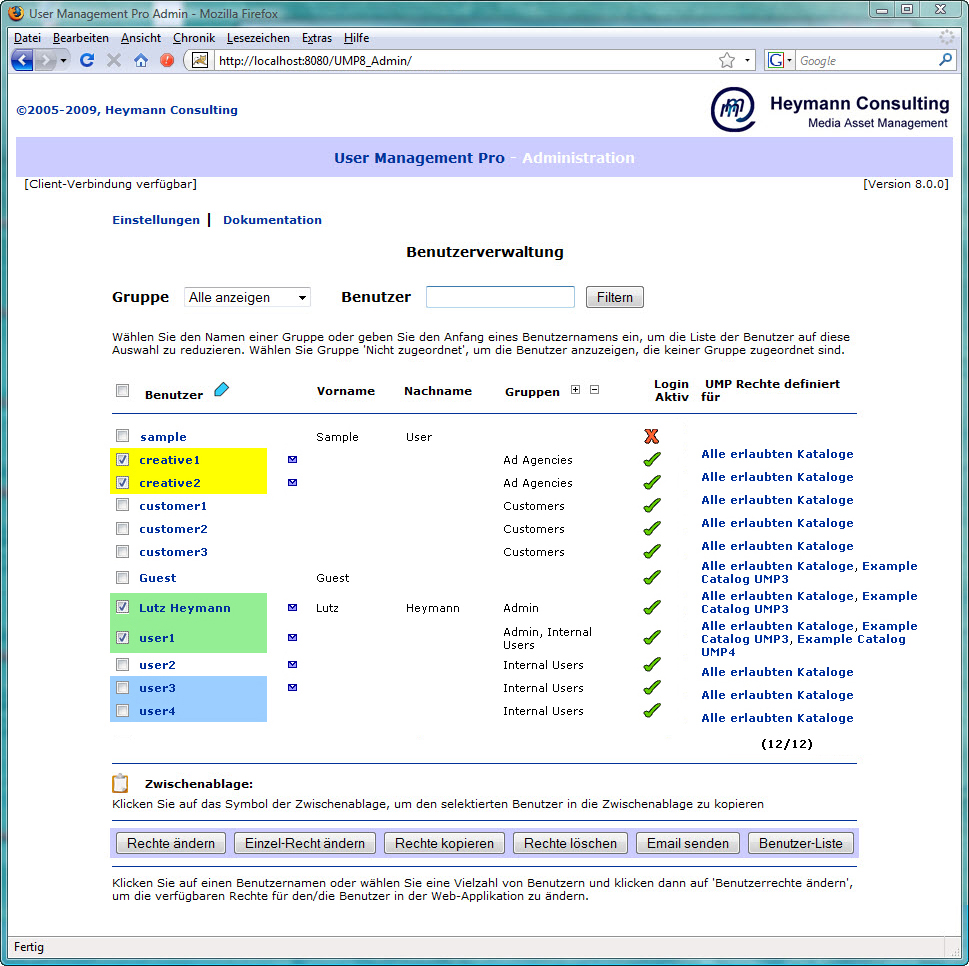Open the address bar dropdown arrow

coord(747,61)
